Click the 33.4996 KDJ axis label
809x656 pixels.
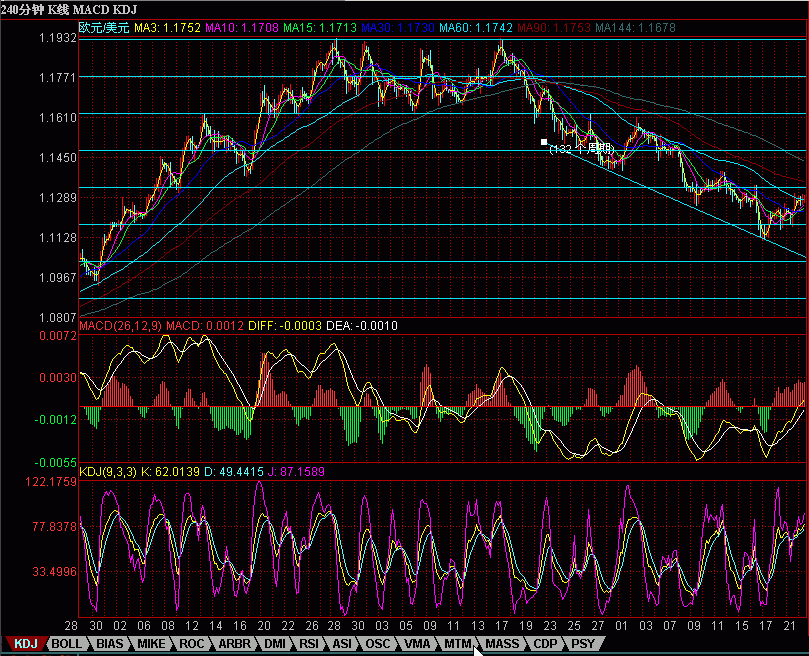tap(54, 571)
